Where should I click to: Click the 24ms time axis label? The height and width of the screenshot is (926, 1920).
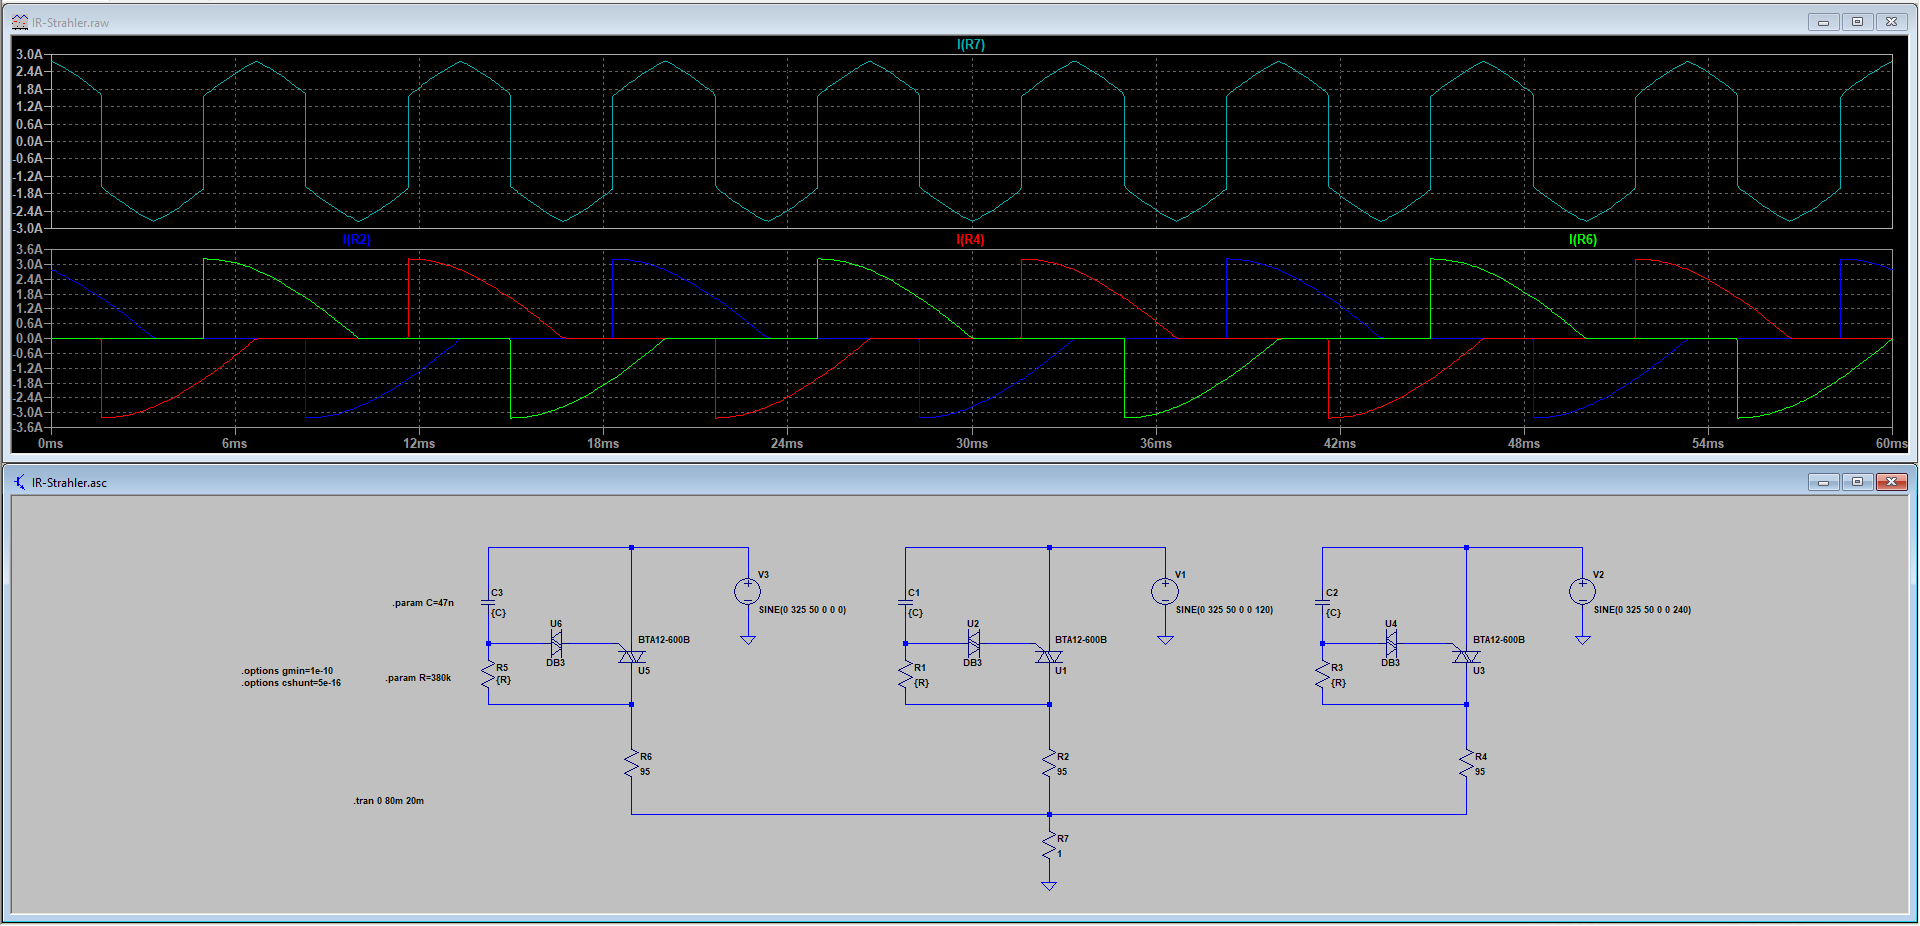787,444
